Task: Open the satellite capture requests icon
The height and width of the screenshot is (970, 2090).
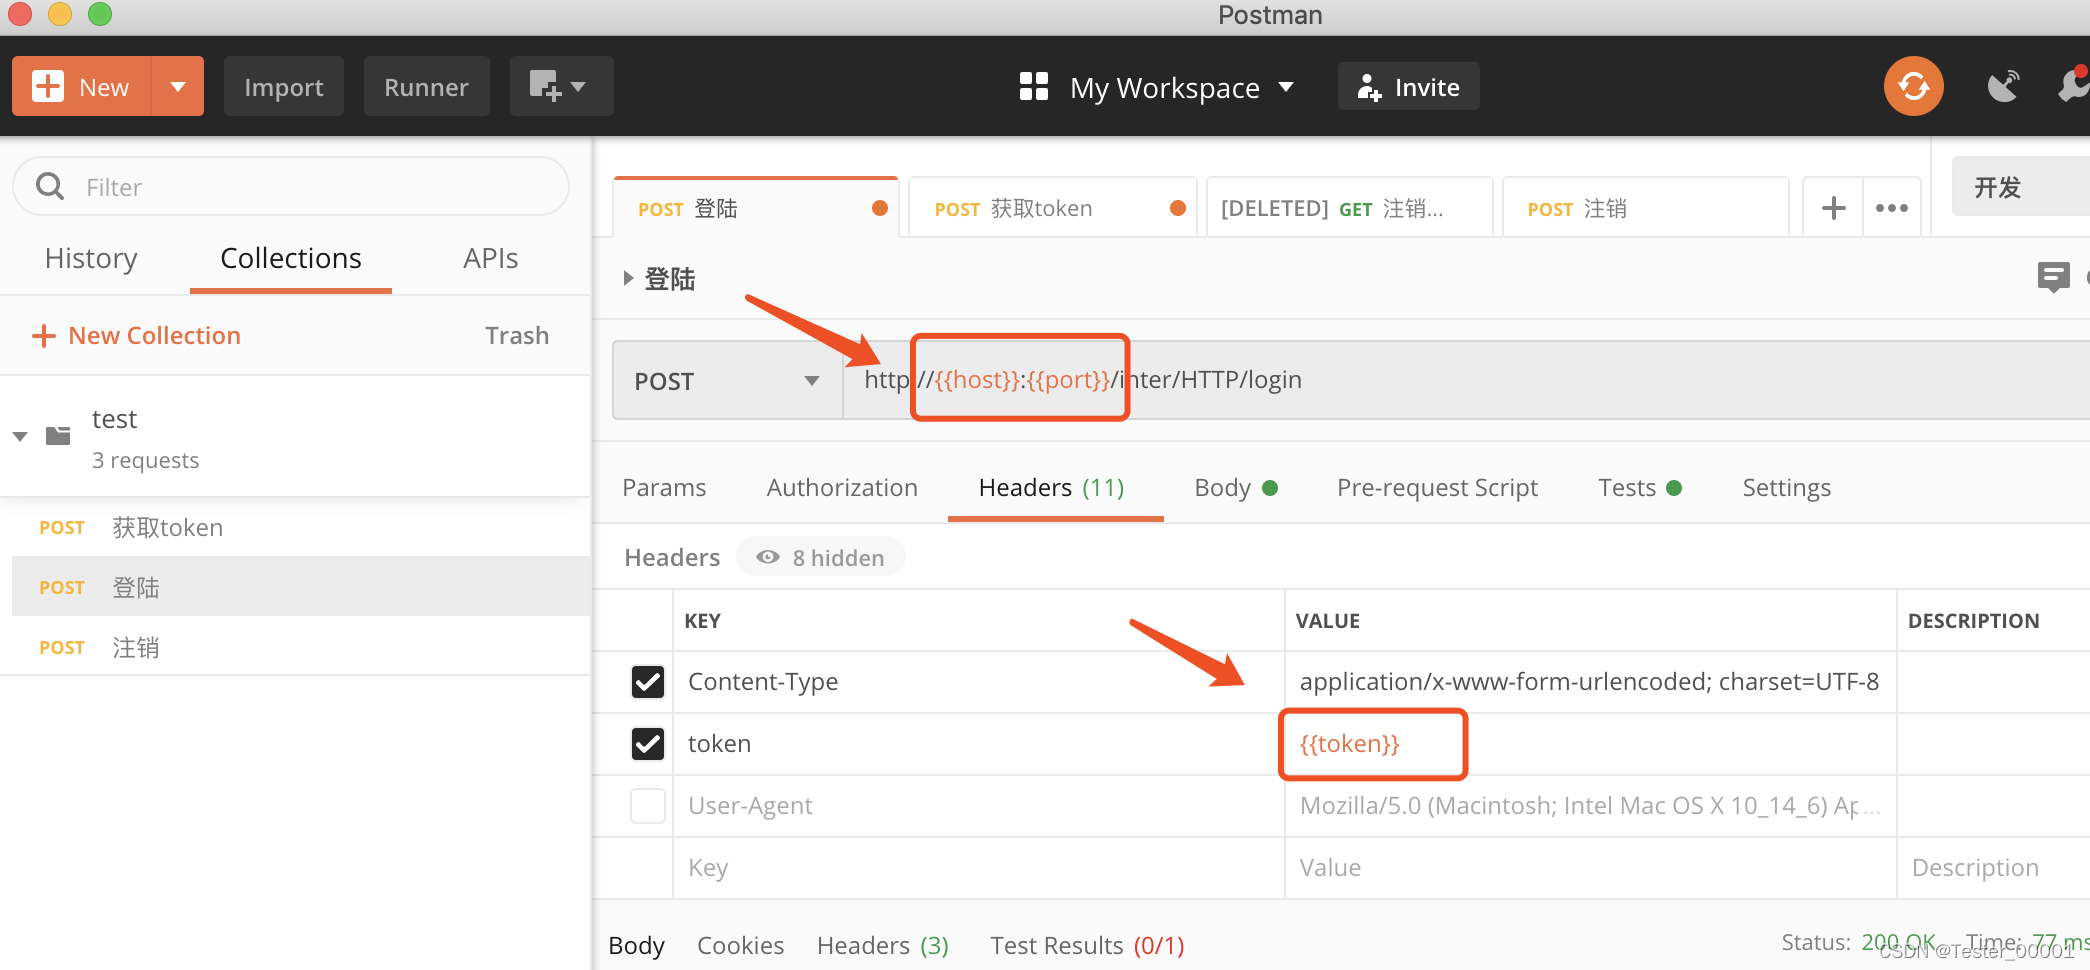Action: coord(2003,87)
